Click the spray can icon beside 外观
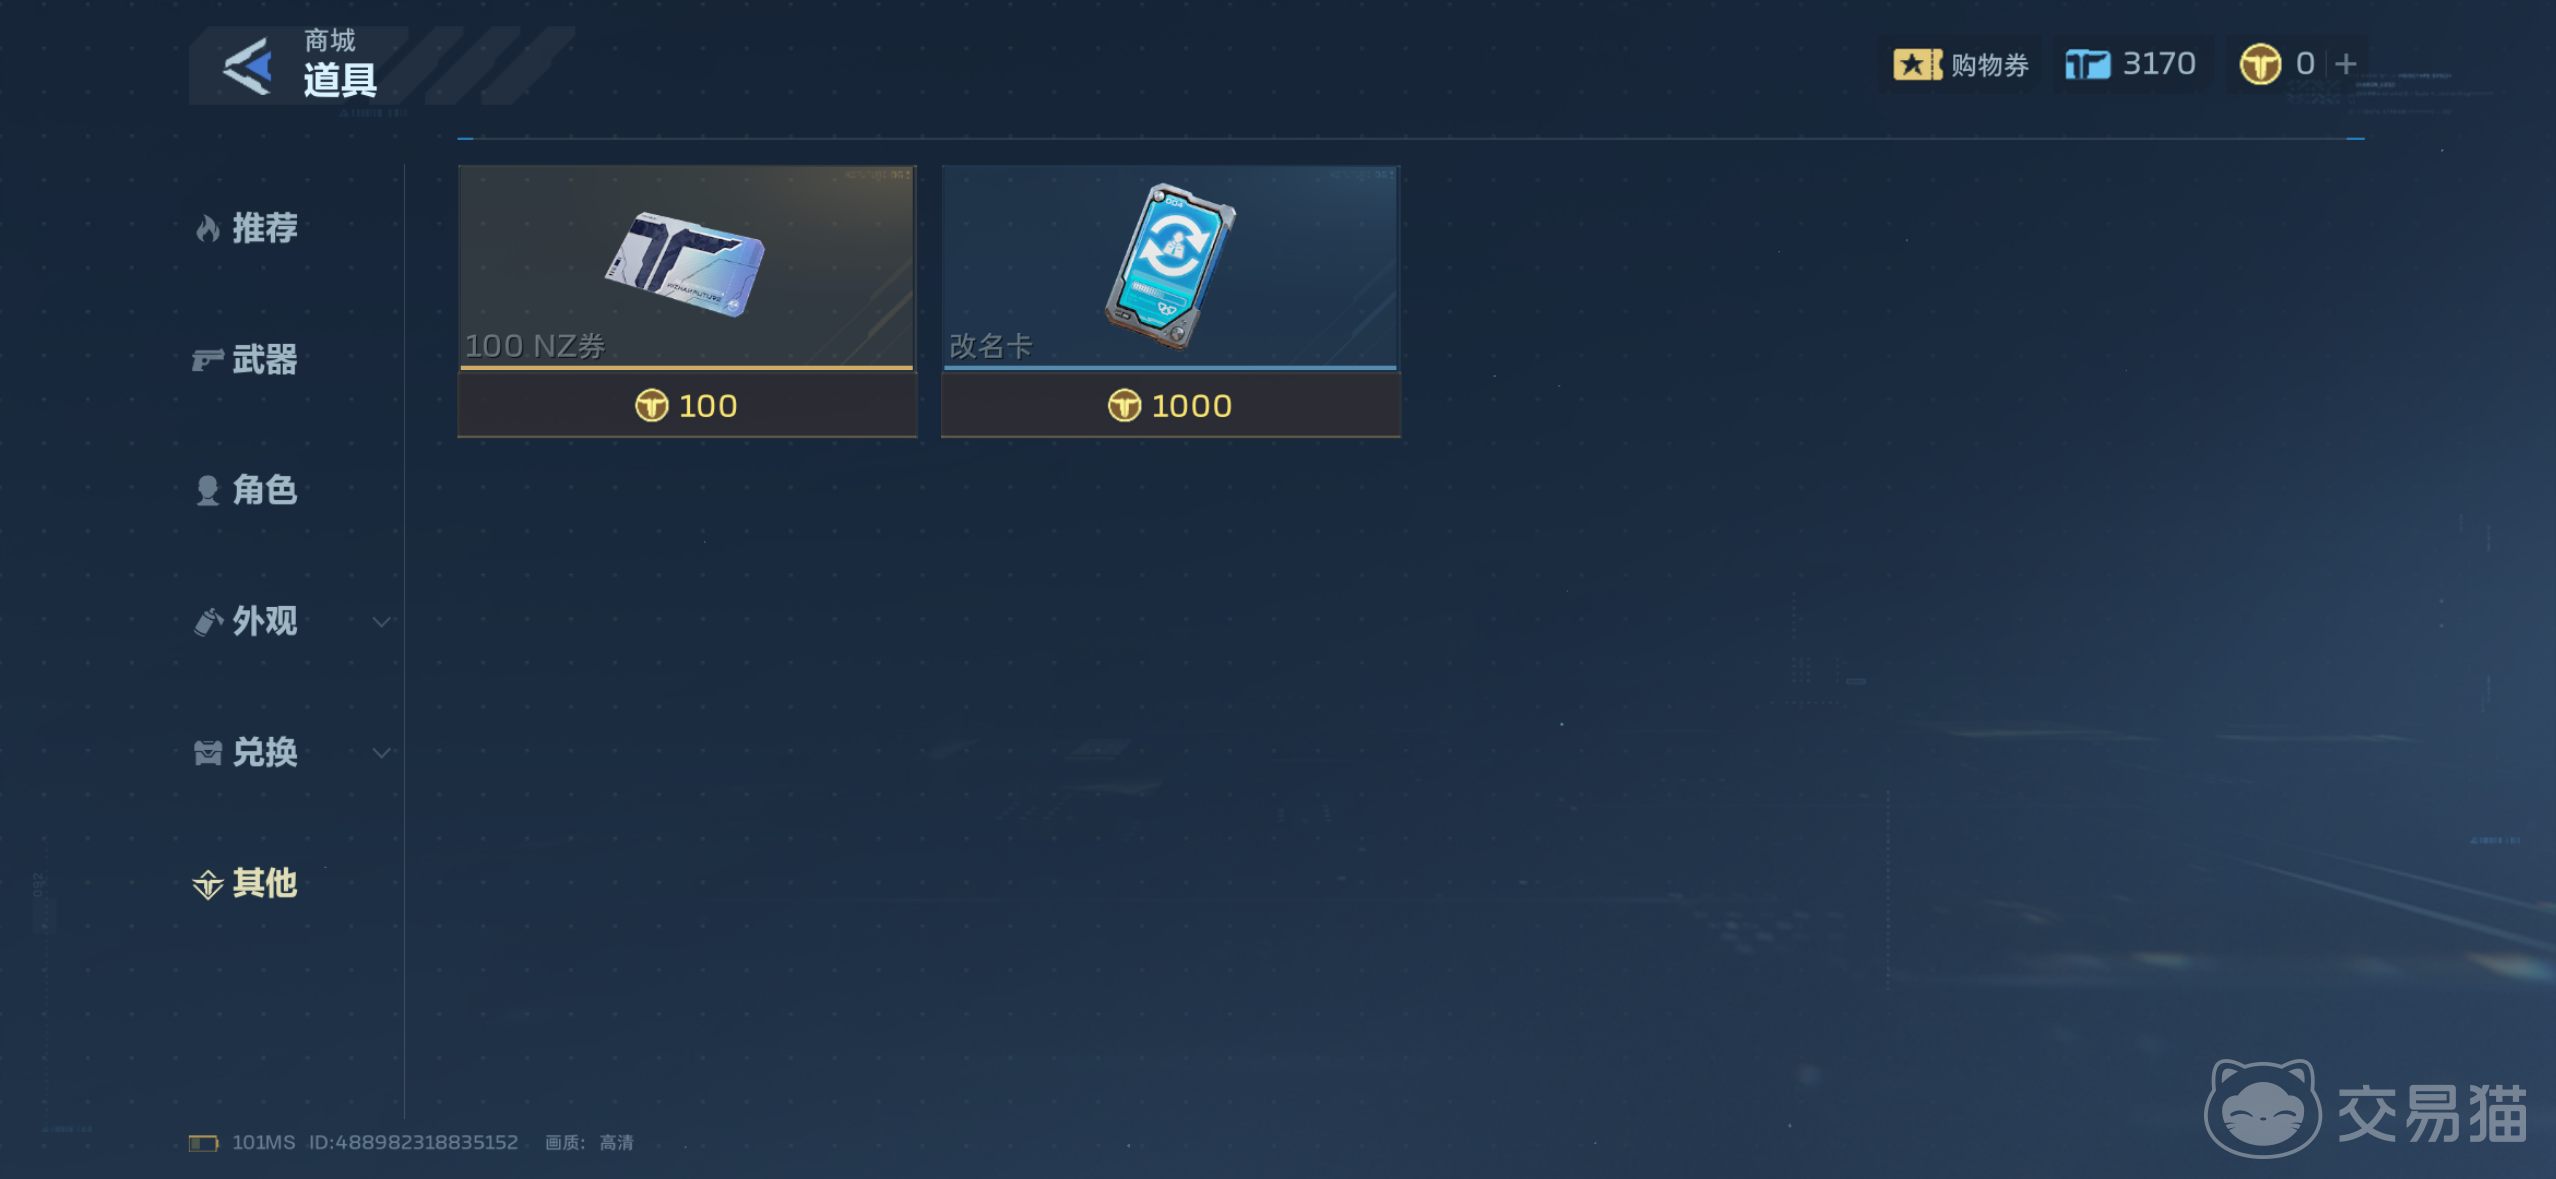Viewport: 2556px width, 1179px height. [x=207, y=622]
